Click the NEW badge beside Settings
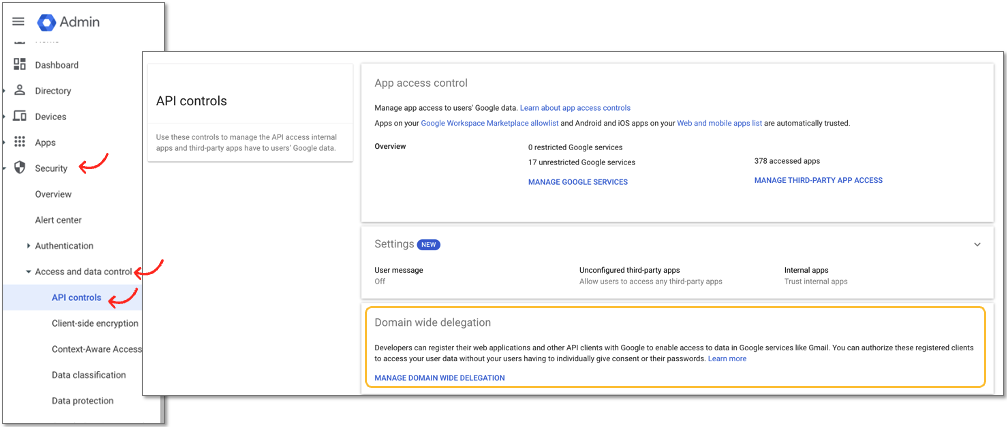 [428, 245]
